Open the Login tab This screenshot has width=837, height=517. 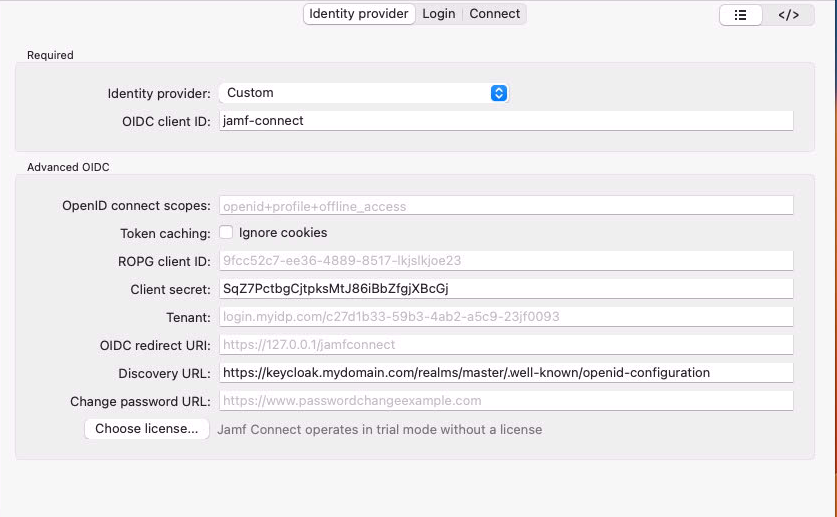point(439,14)
